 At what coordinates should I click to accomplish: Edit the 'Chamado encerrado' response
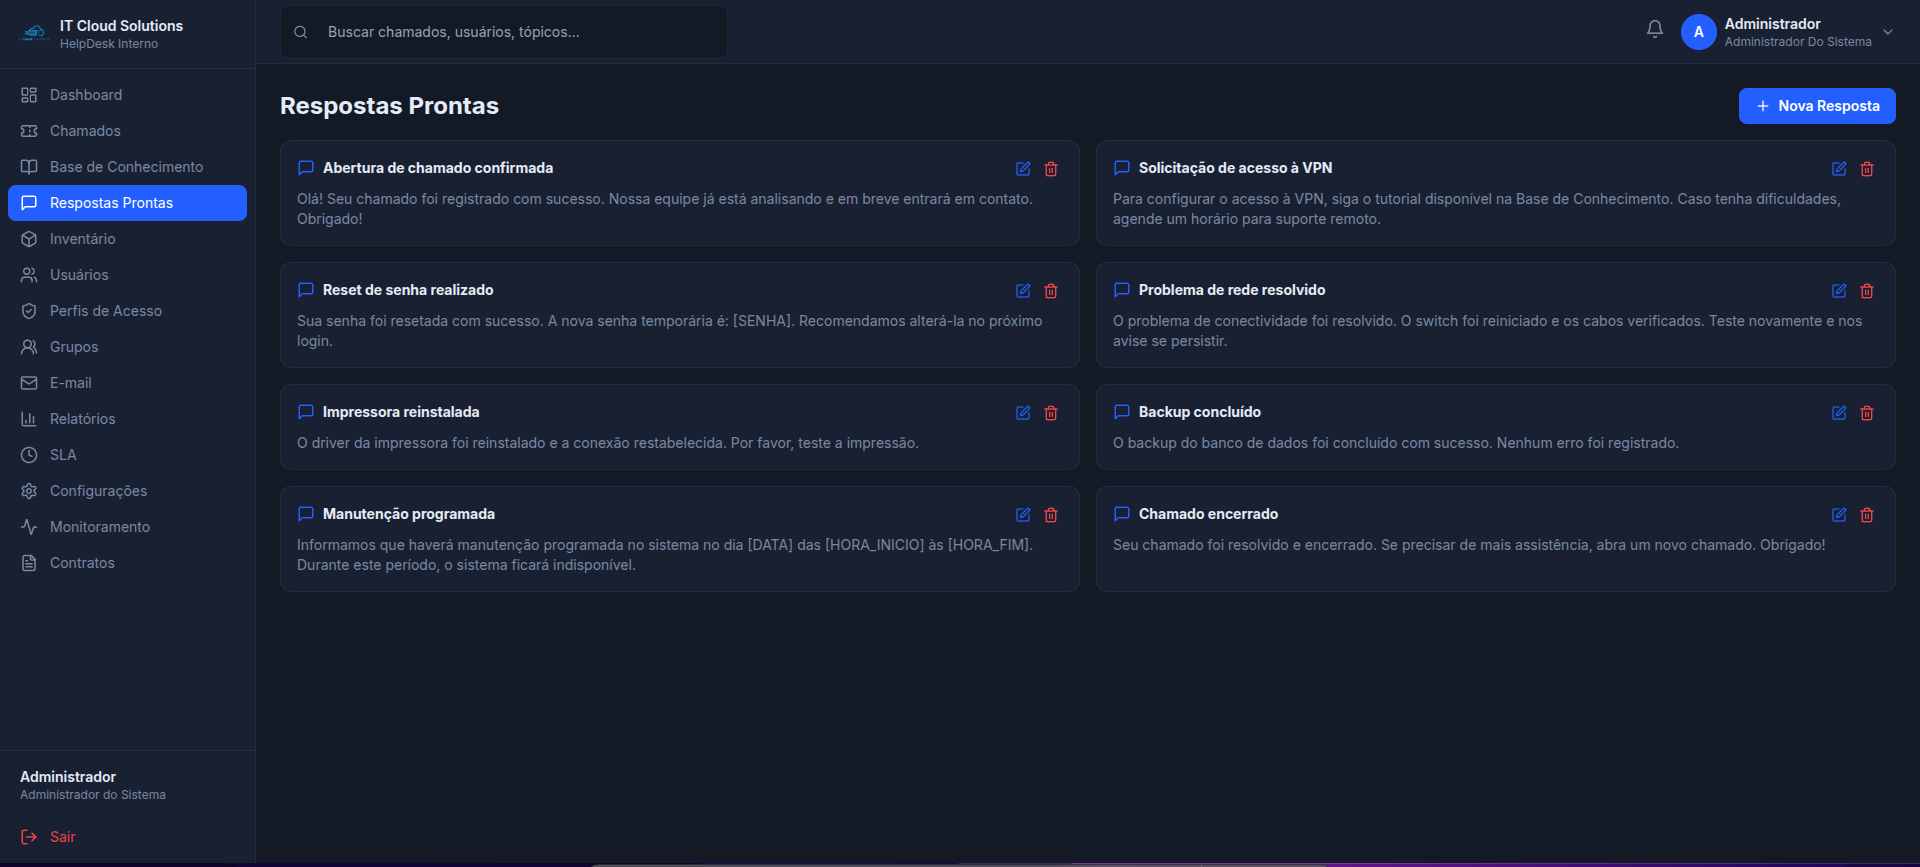point(1839,515)
